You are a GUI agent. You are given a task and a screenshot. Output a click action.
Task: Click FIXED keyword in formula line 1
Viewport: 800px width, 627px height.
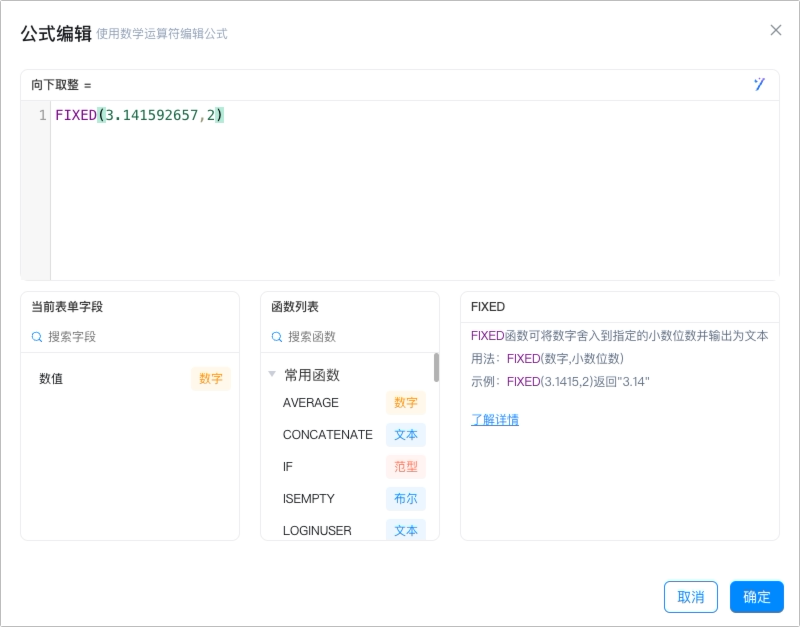(x=76, y=115)
